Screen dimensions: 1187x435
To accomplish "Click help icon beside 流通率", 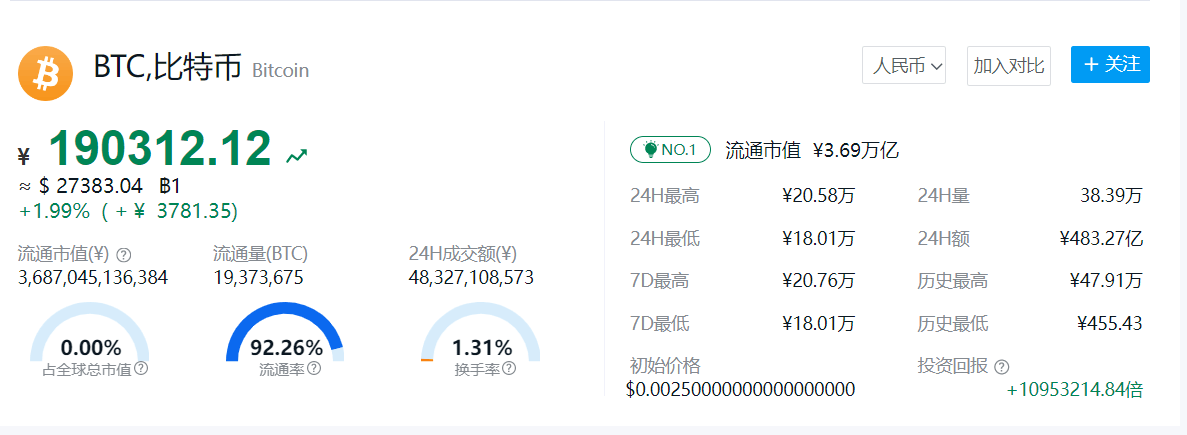I will [314, 368].
